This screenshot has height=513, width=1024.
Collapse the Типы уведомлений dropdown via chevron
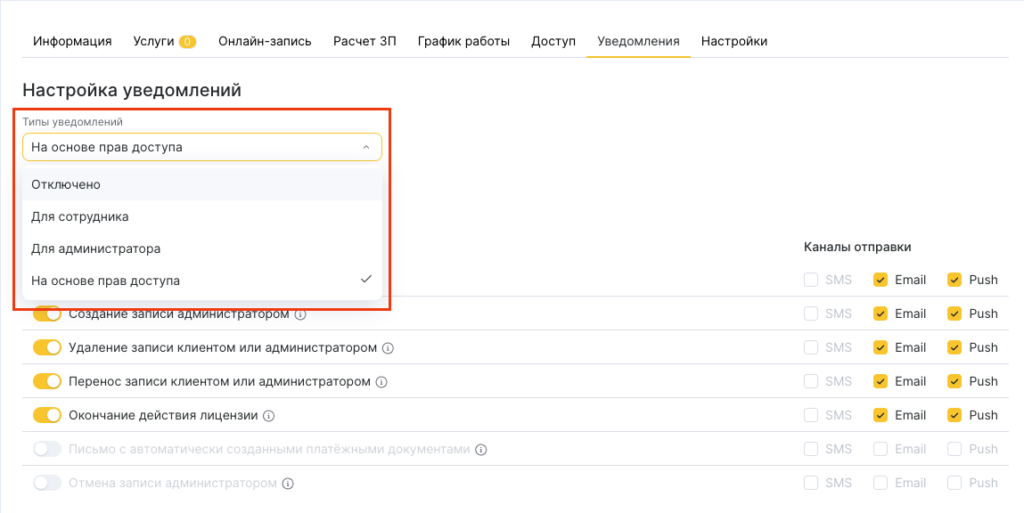[366, 147]
